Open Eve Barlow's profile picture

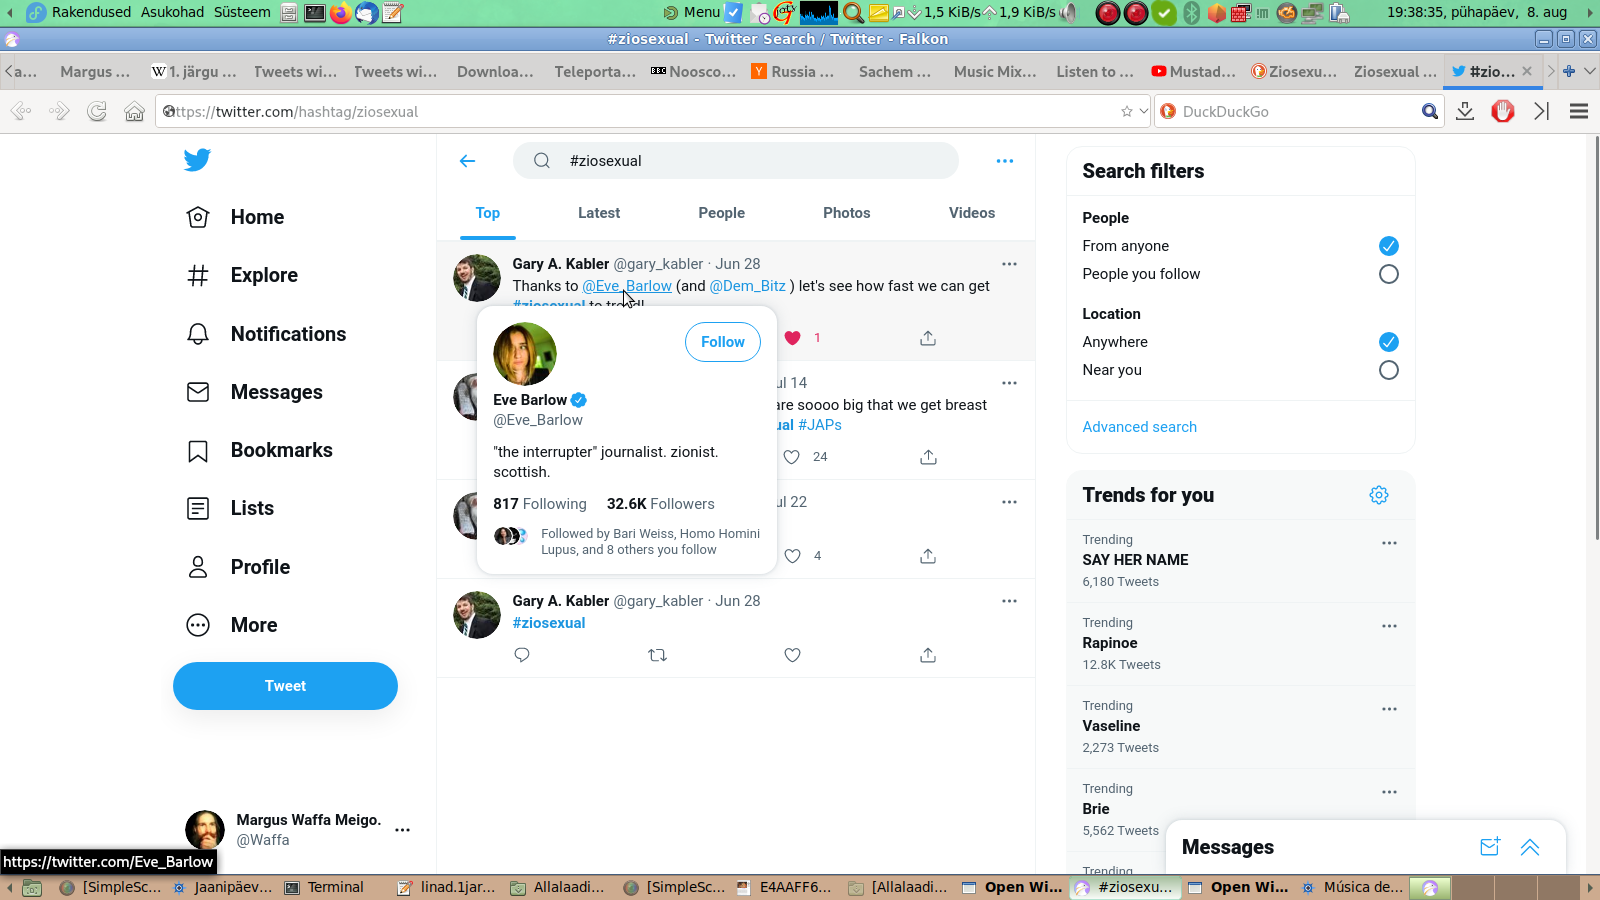tap(525, 354)
